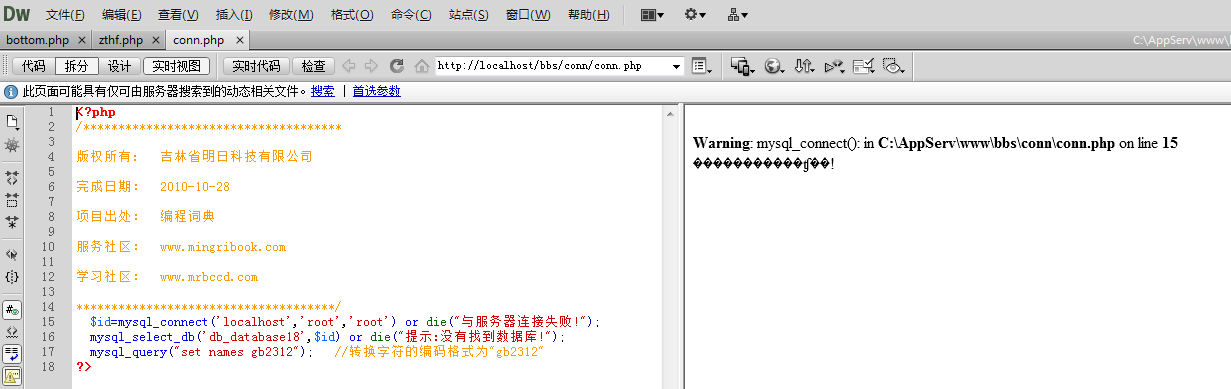Click the info icon on notification bar

11,91
